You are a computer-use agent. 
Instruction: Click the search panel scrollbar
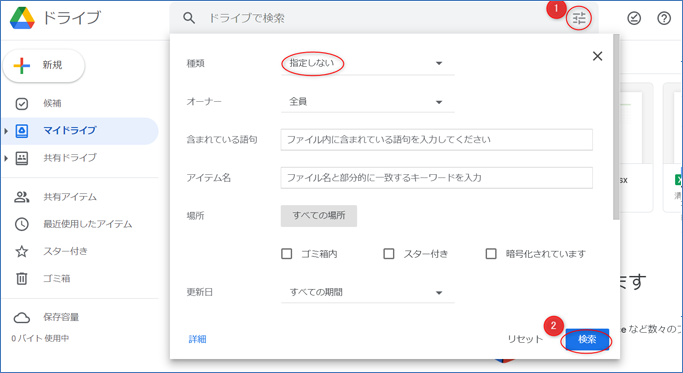[616, 127]
